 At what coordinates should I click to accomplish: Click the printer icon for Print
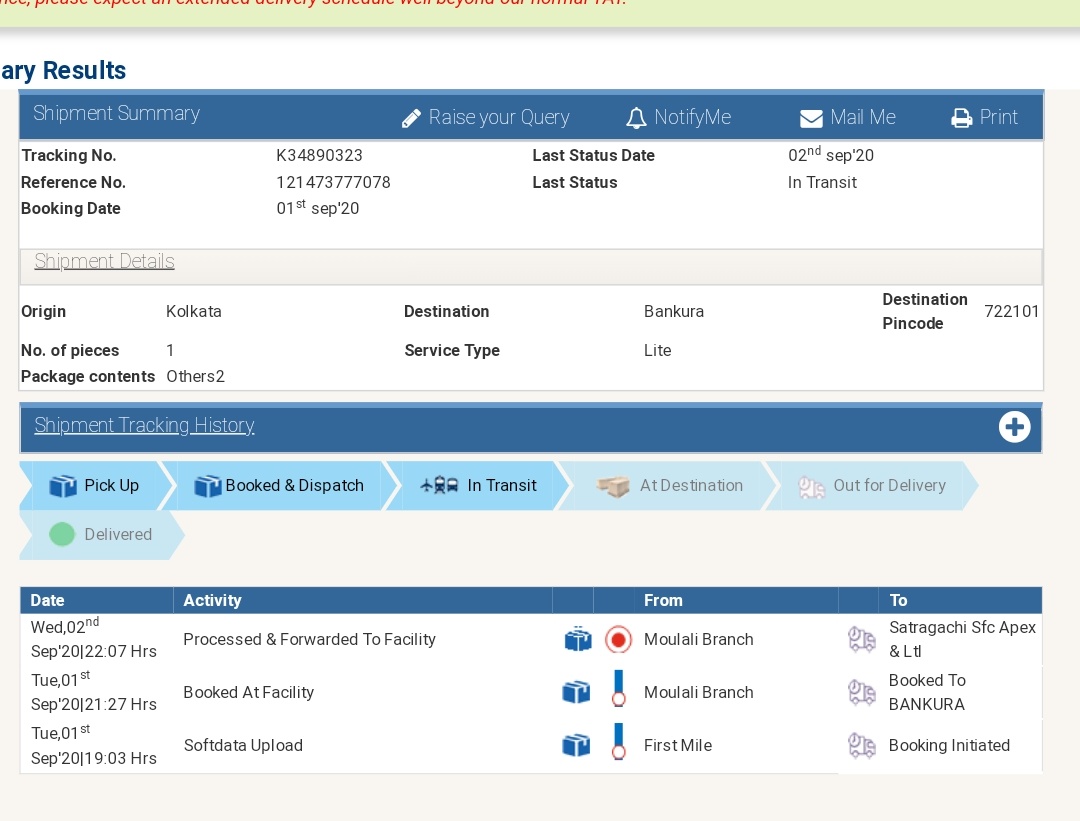pos(962,118)
